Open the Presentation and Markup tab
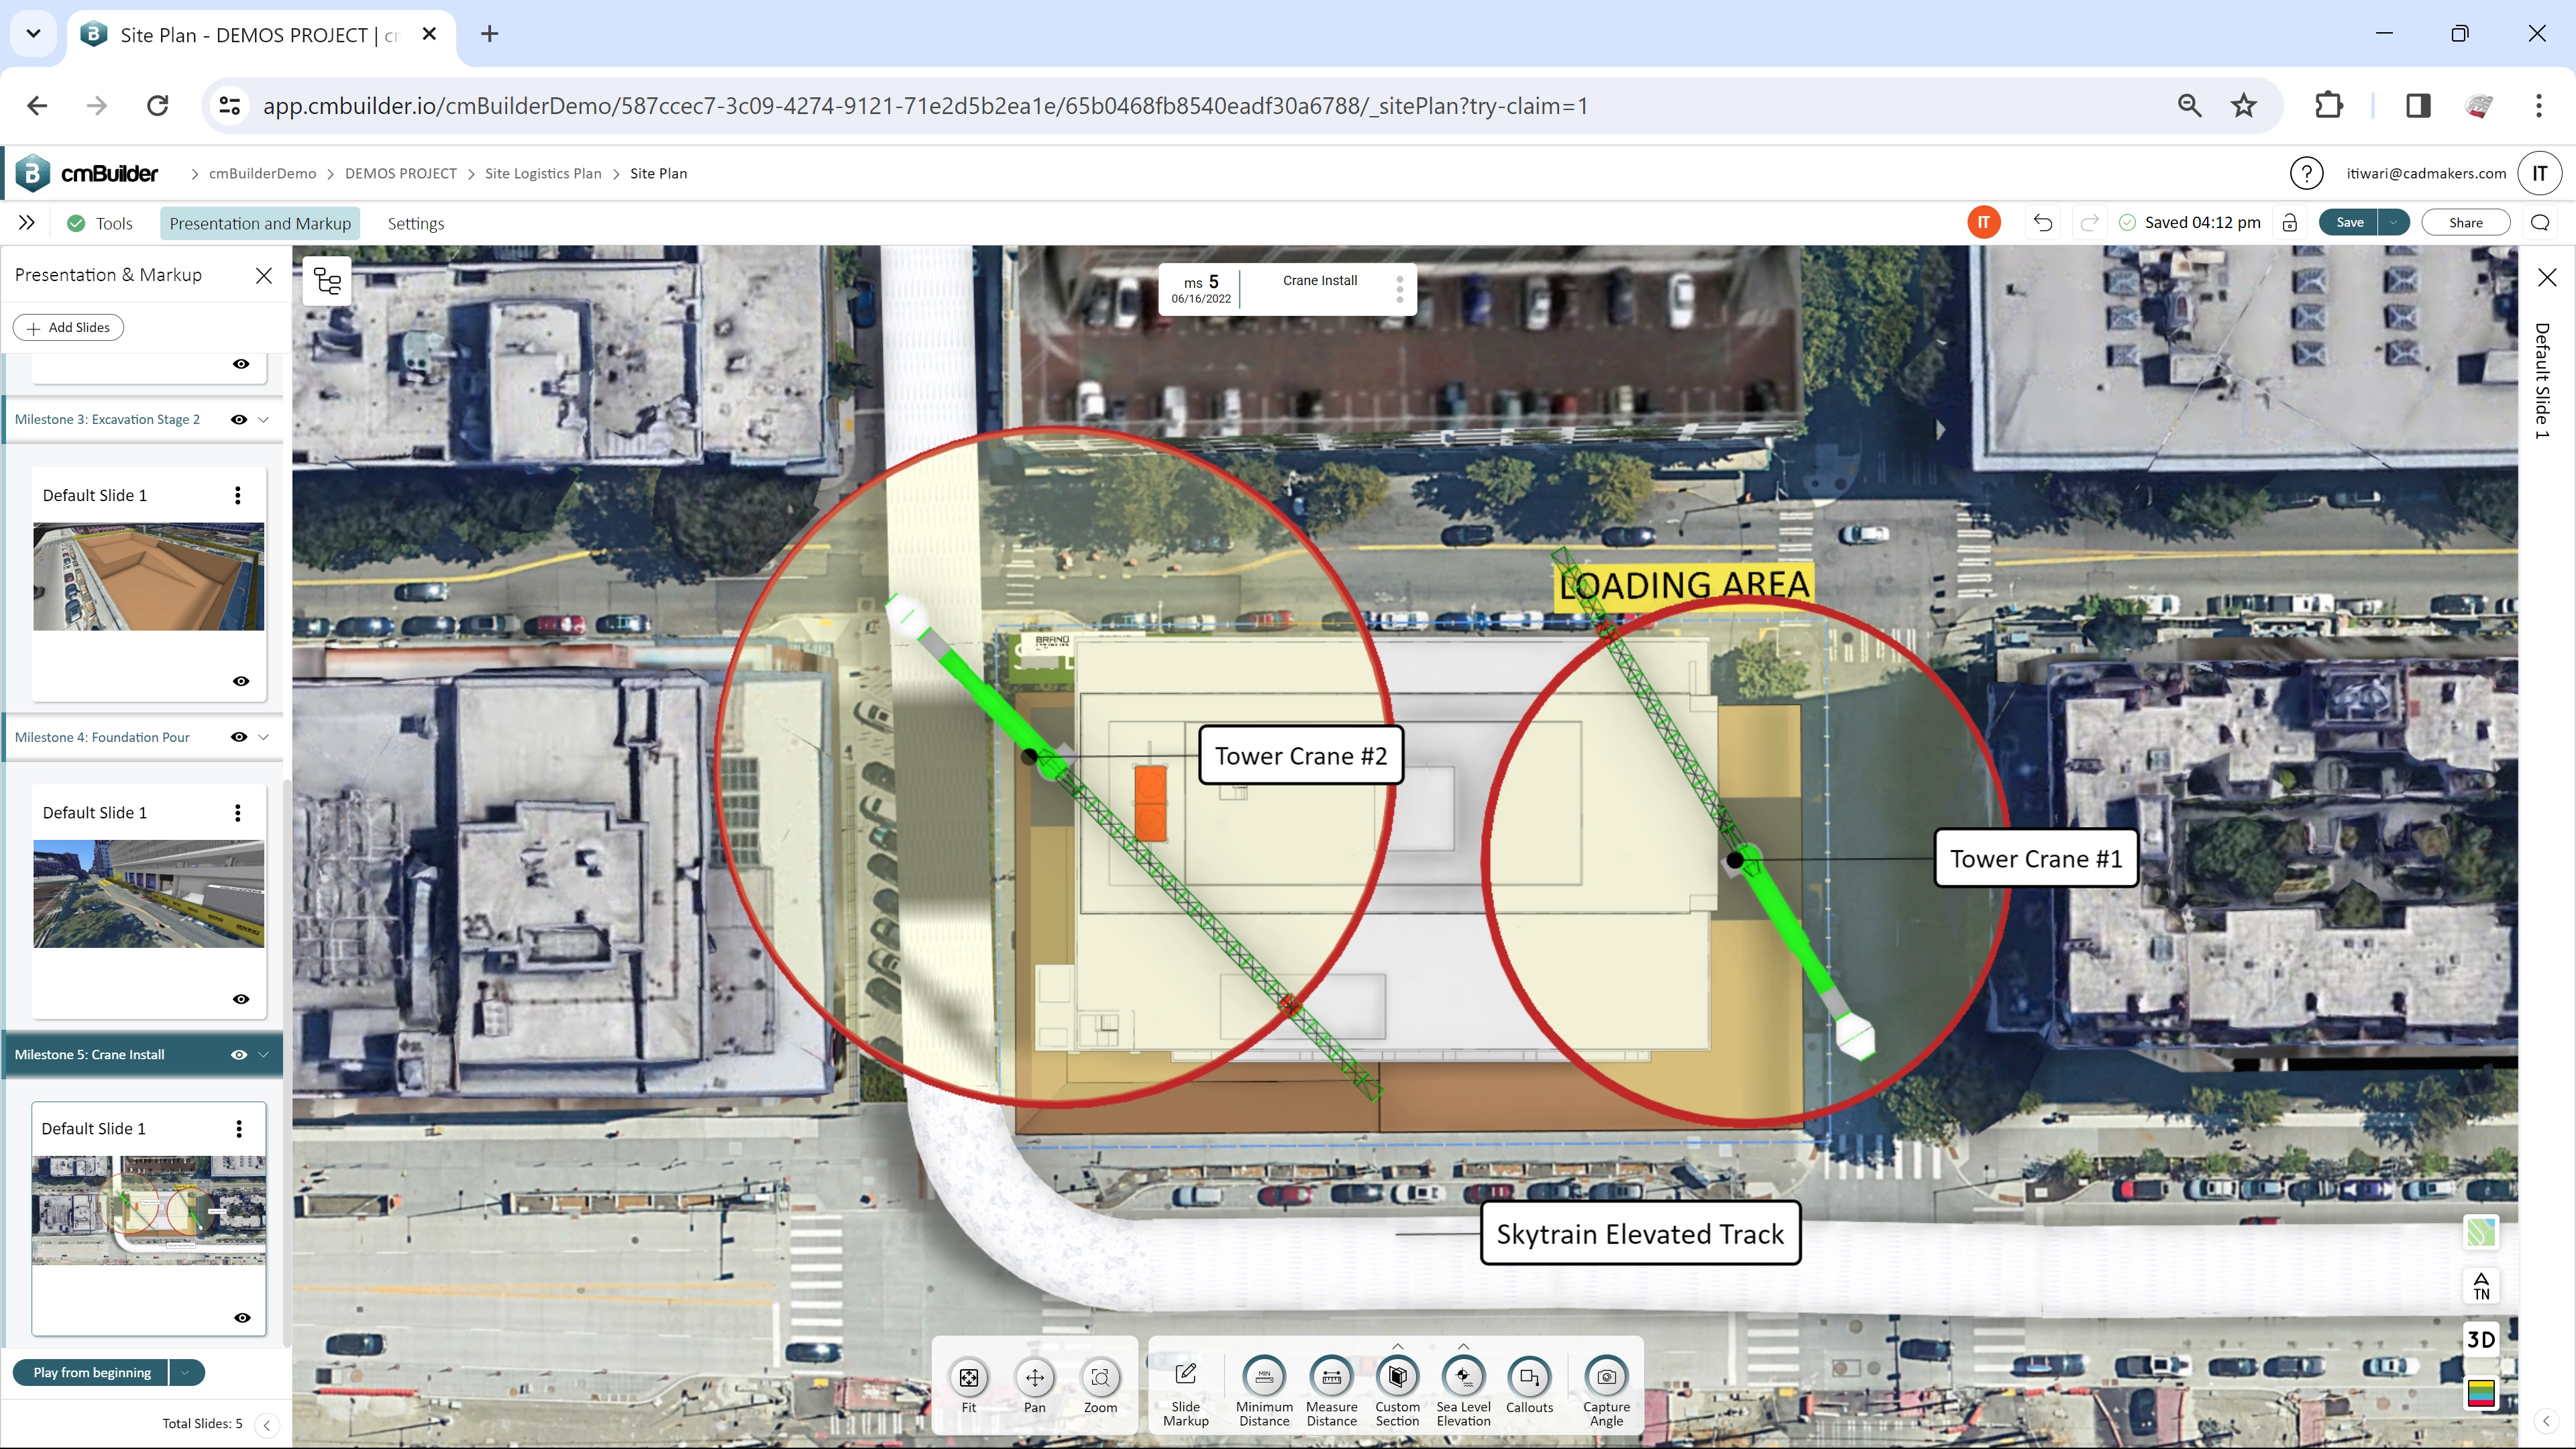This screenshot has width=2576, height=1449. [260, 223]
